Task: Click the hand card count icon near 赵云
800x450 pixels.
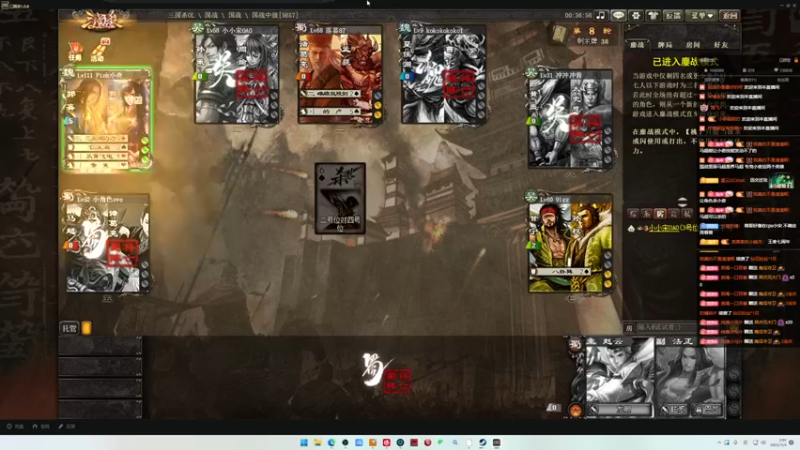Action: pyautogui.click(x=554, y=407)
